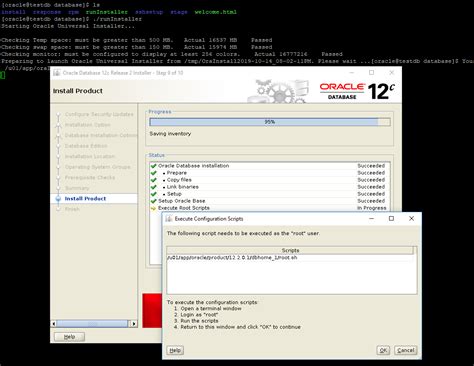
Task: Click Saving inventory progress text
Action: pos(170,134)
